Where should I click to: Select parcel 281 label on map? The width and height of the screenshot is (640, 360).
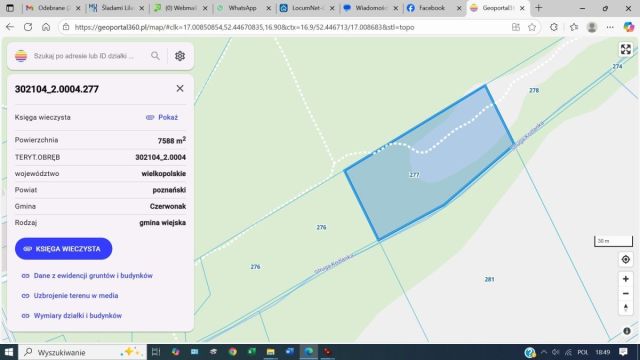489,279
